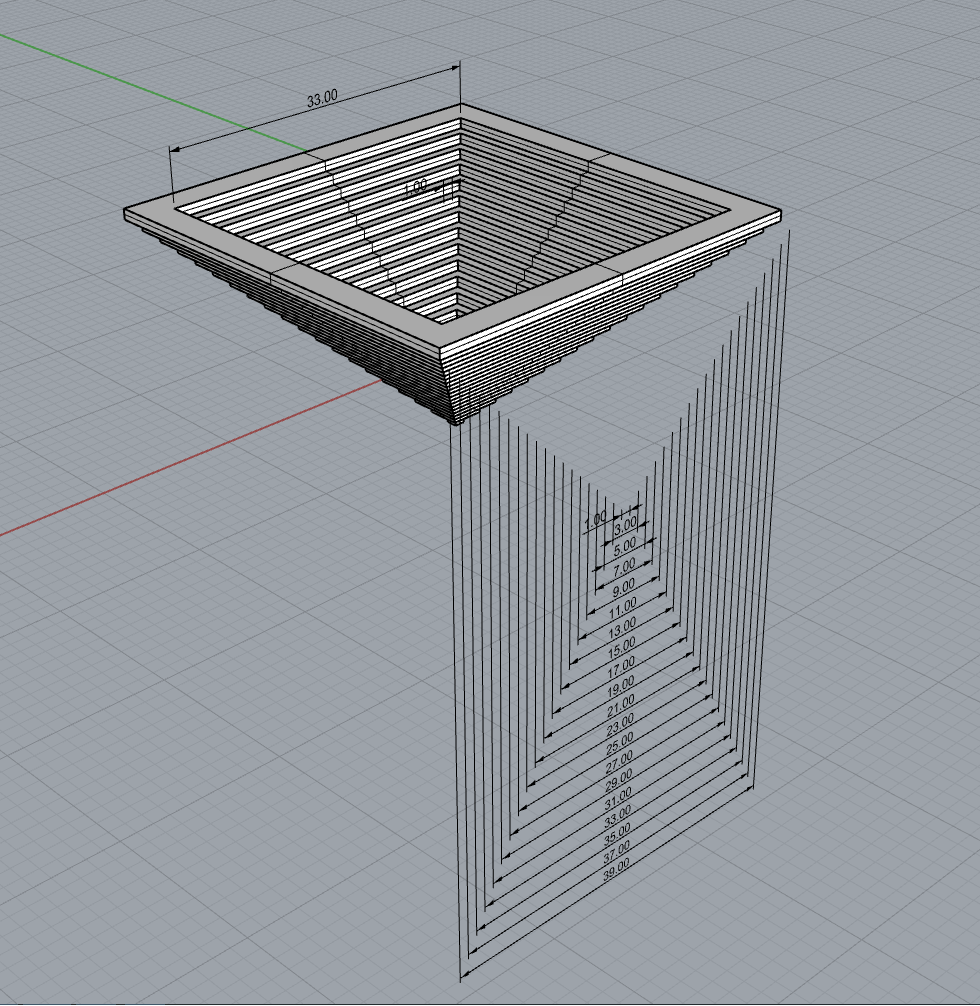980x1006 pixels.
Task: Pick the 25.00 dimension label
Action: 620,741
